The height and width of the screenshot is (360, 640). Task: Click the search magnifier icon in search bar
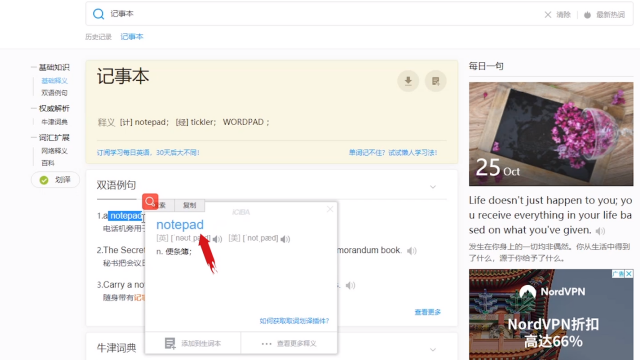click(98, 14)
